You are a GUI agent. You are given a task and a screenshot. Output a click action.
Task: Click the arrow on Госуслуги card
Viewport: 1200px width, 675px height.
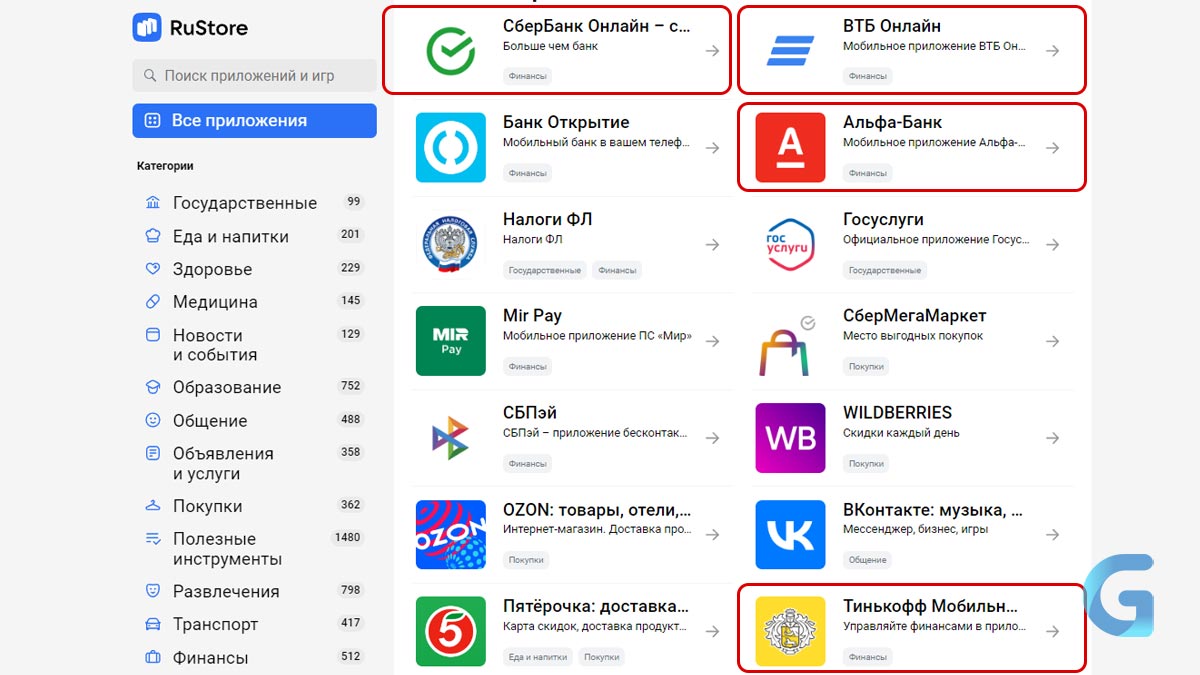(x=1053, y=245)
